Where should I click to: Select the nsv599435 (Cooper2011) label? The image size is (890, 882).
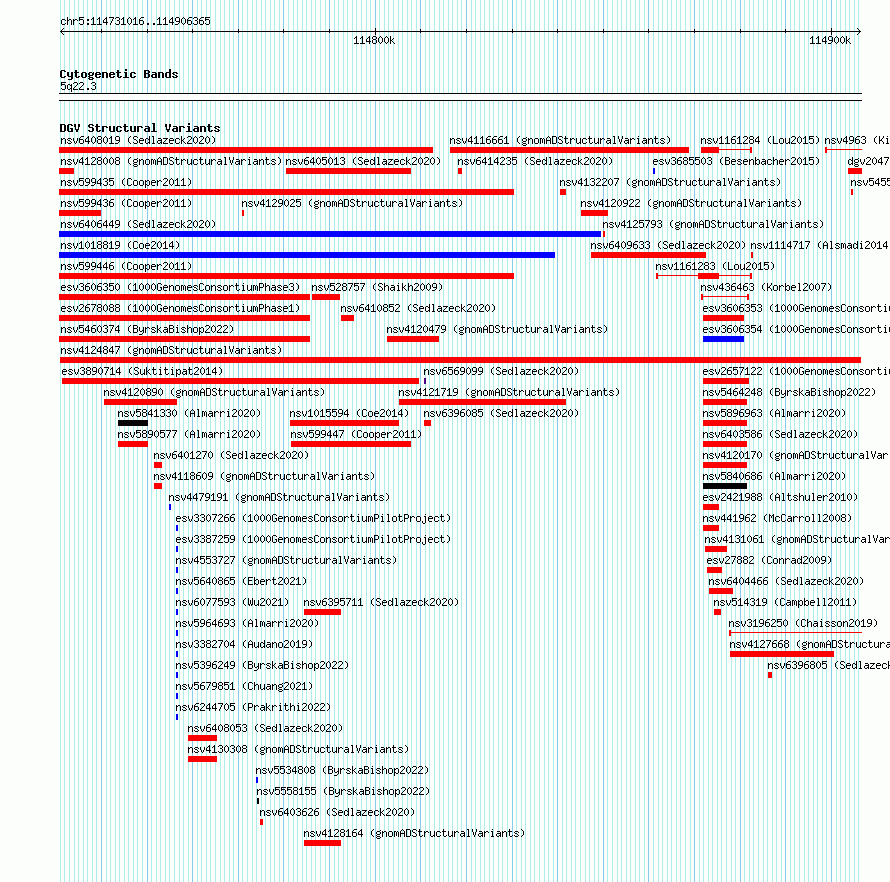(126, 182)
